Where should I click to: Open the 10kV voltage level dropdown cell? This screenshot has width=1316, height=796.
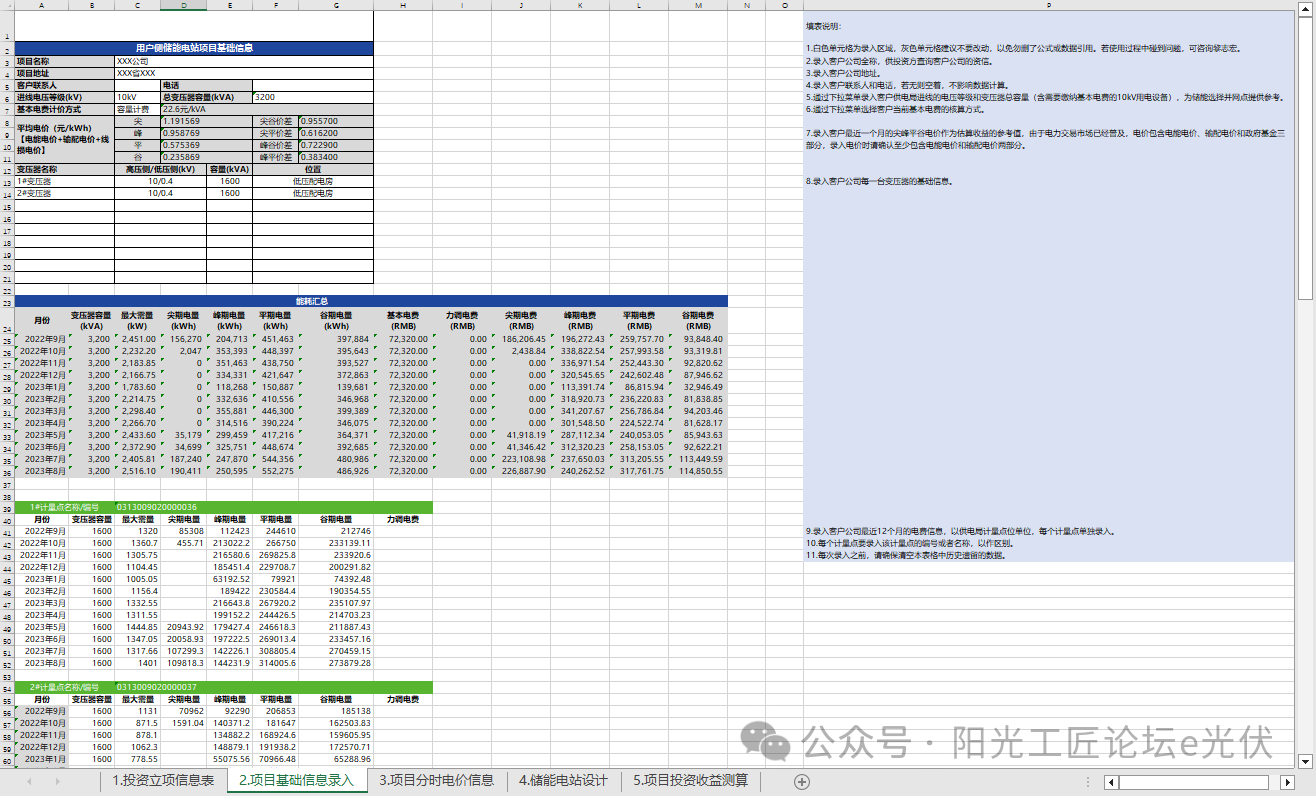[x=137, y=97]
